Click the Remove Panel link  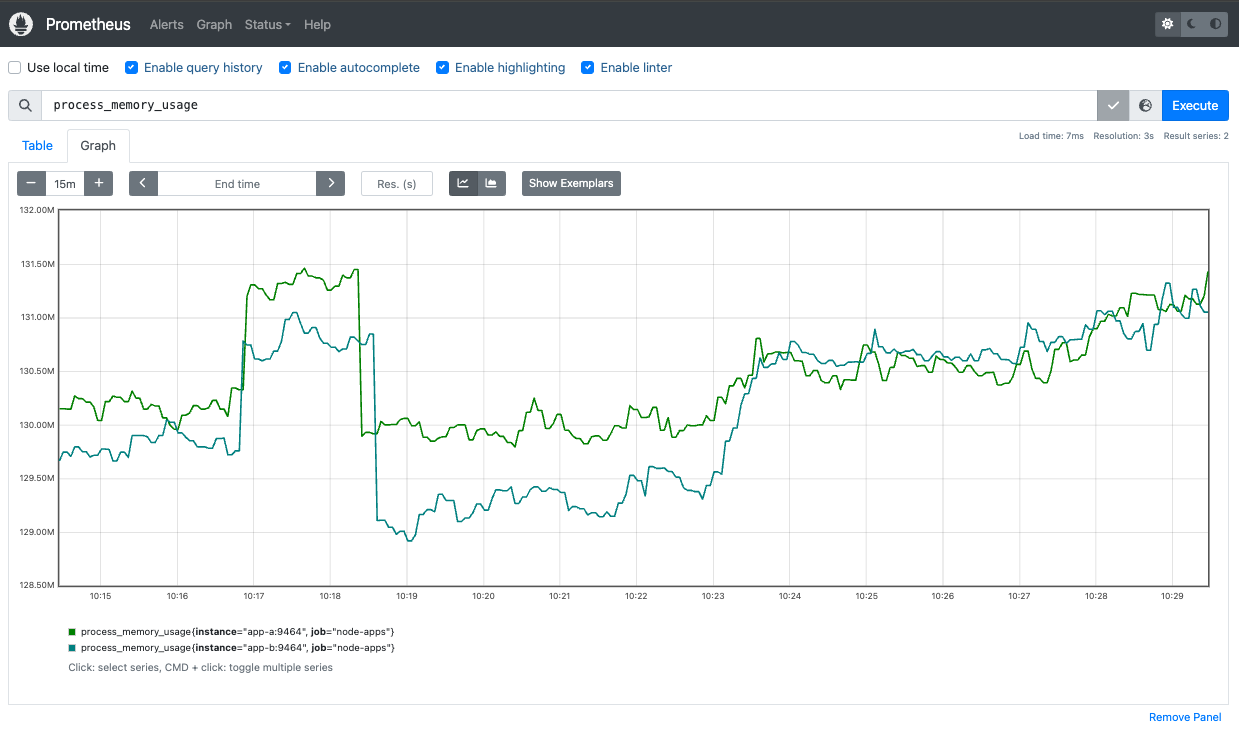coord(1184,717)
